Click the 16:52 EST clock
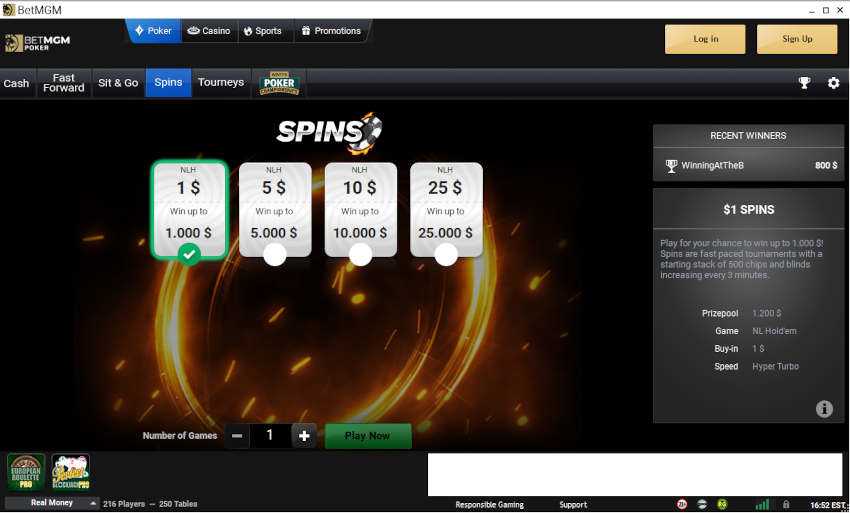 (x=828, y=505)
